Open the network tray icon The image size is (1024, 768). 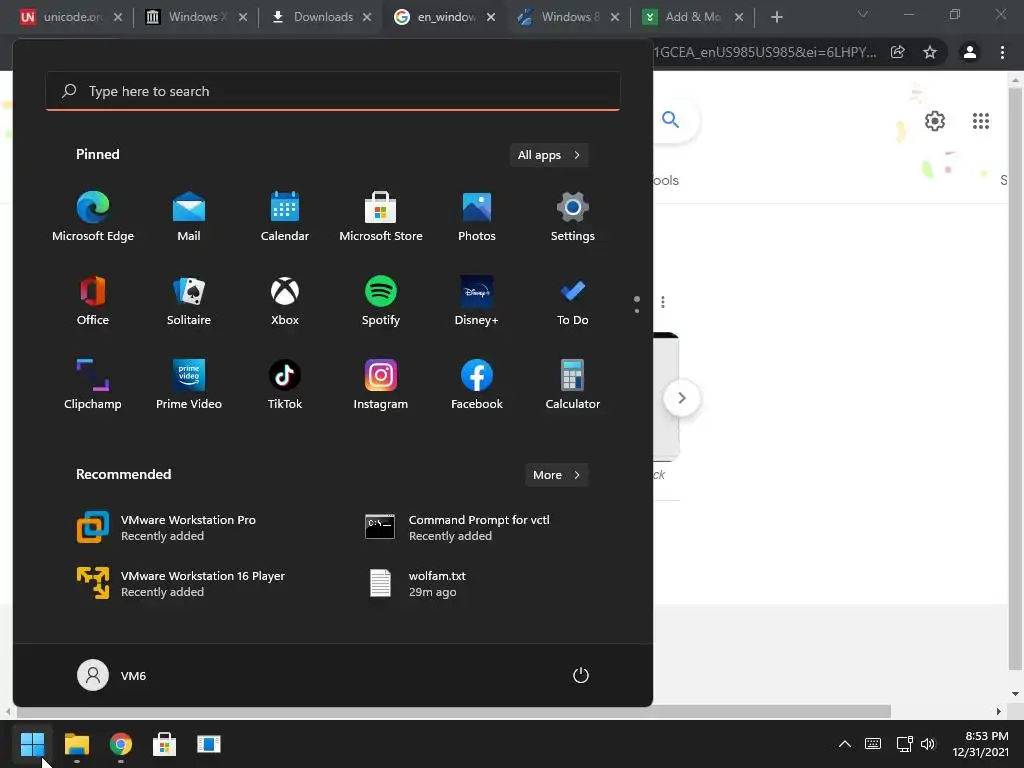point(904,744)
